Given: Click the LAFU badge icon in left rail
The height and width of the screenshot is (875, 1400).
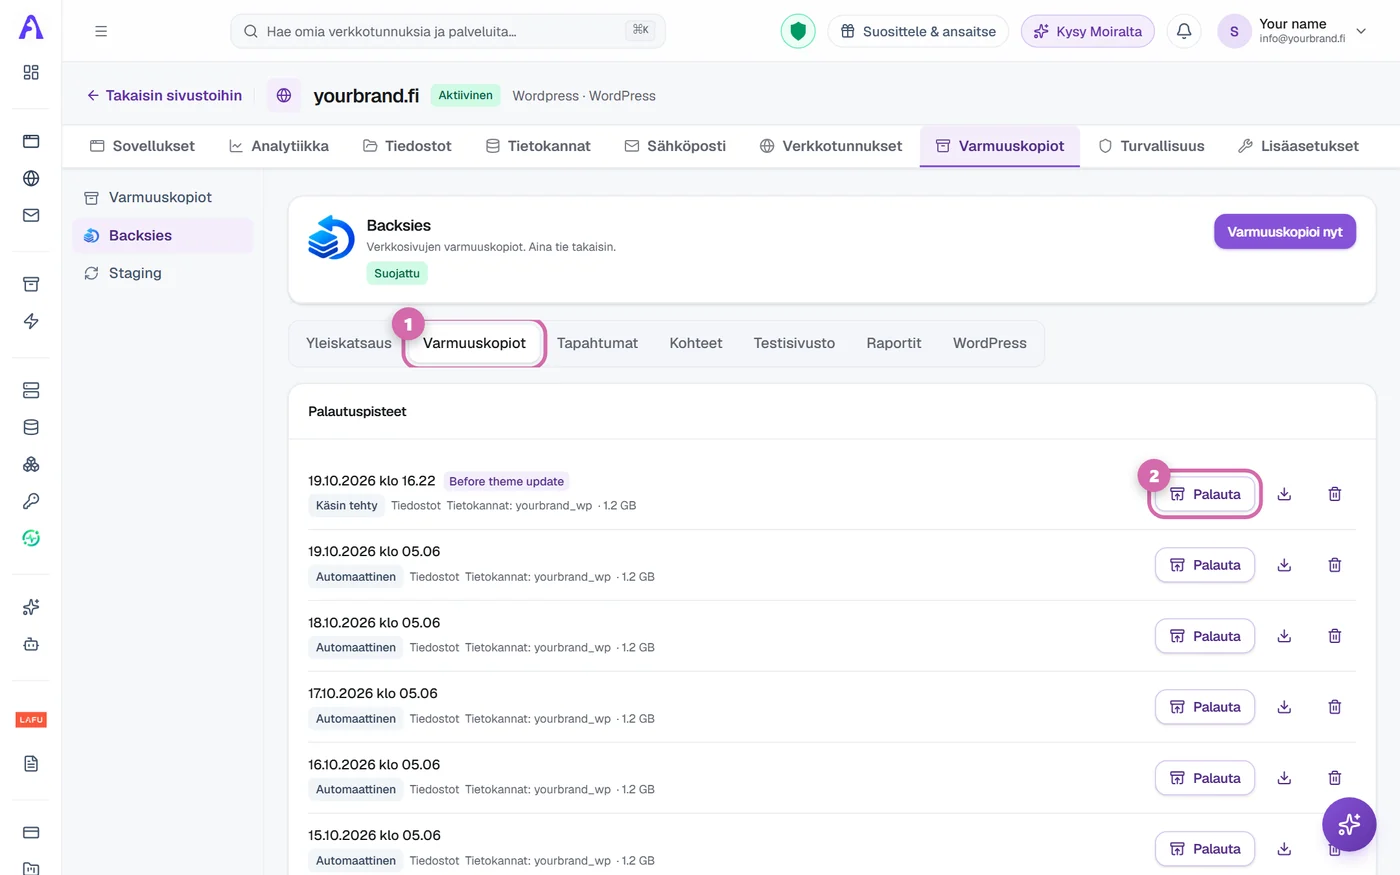Looking at the screenshot, I should pyautogui.click(x=31, y=720).
